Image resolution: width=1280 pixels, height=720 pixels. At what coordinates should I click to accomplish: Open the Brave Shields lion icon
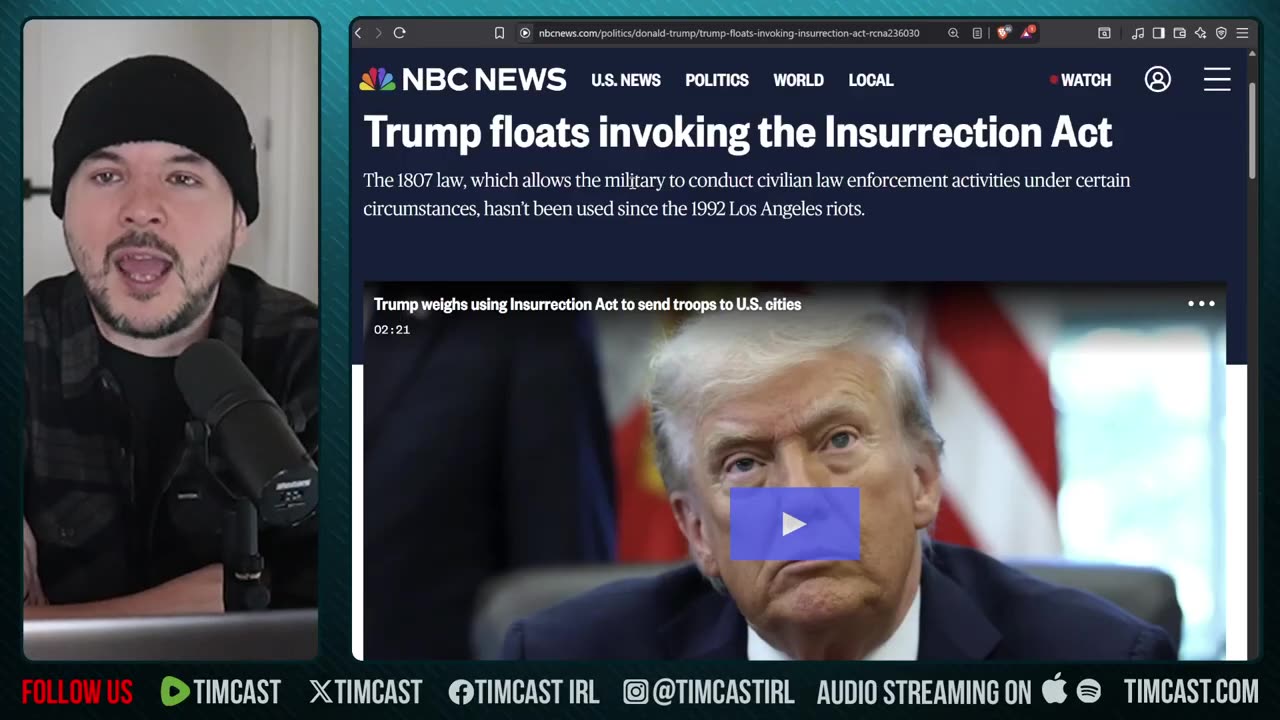click(x=1003, y=33)
